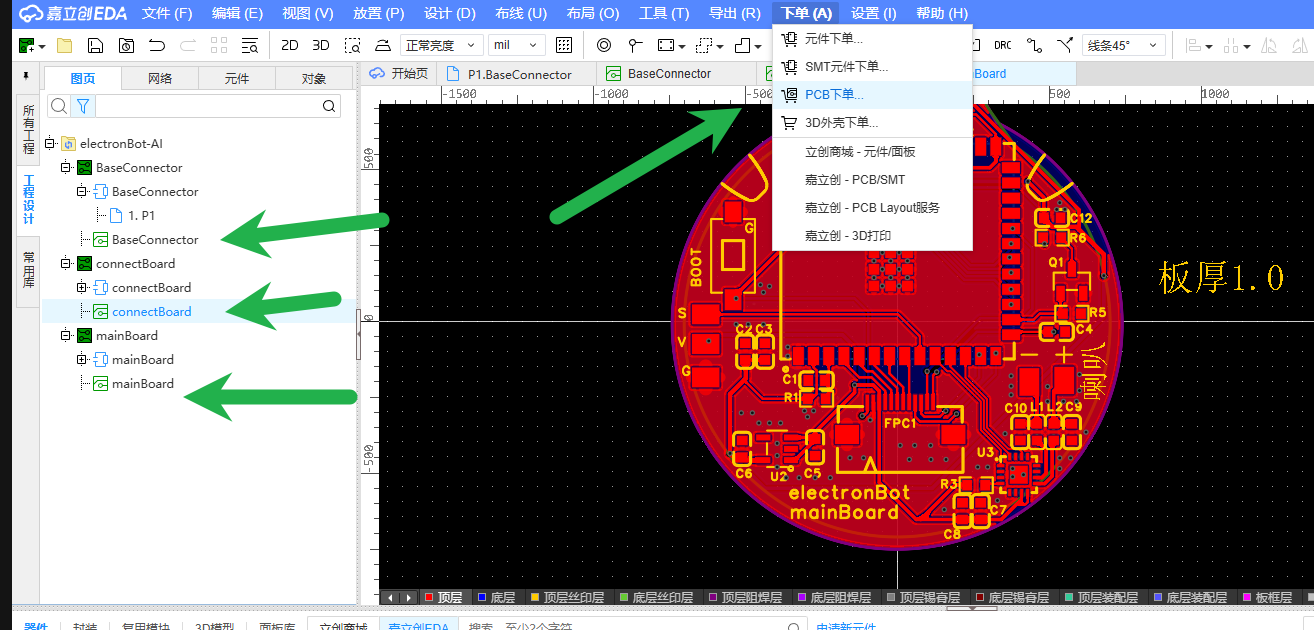The width and height of the screenshot is (1314, 630).
Task: Place a via with circle tool
Action: point(603,45)
